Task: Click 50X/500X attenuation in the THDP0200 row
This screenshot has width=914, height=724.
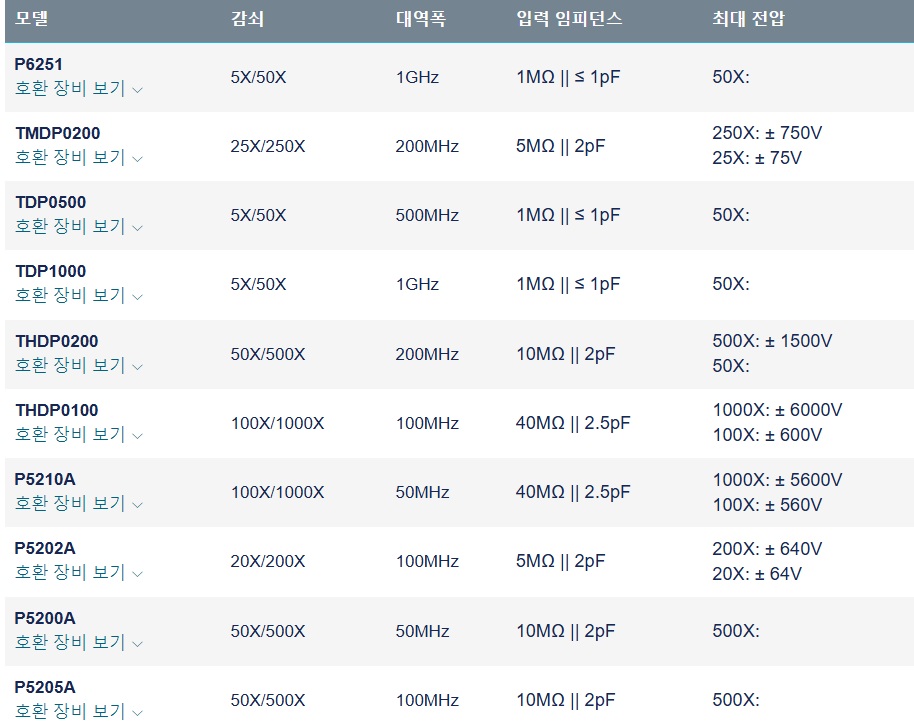Action: pyautogui.click(x=268, y=354)
